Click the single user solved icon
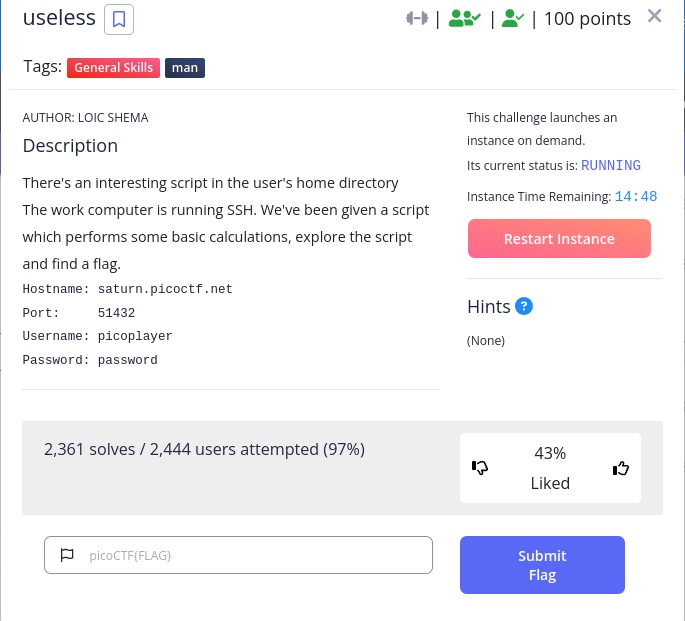 [513, 19]
